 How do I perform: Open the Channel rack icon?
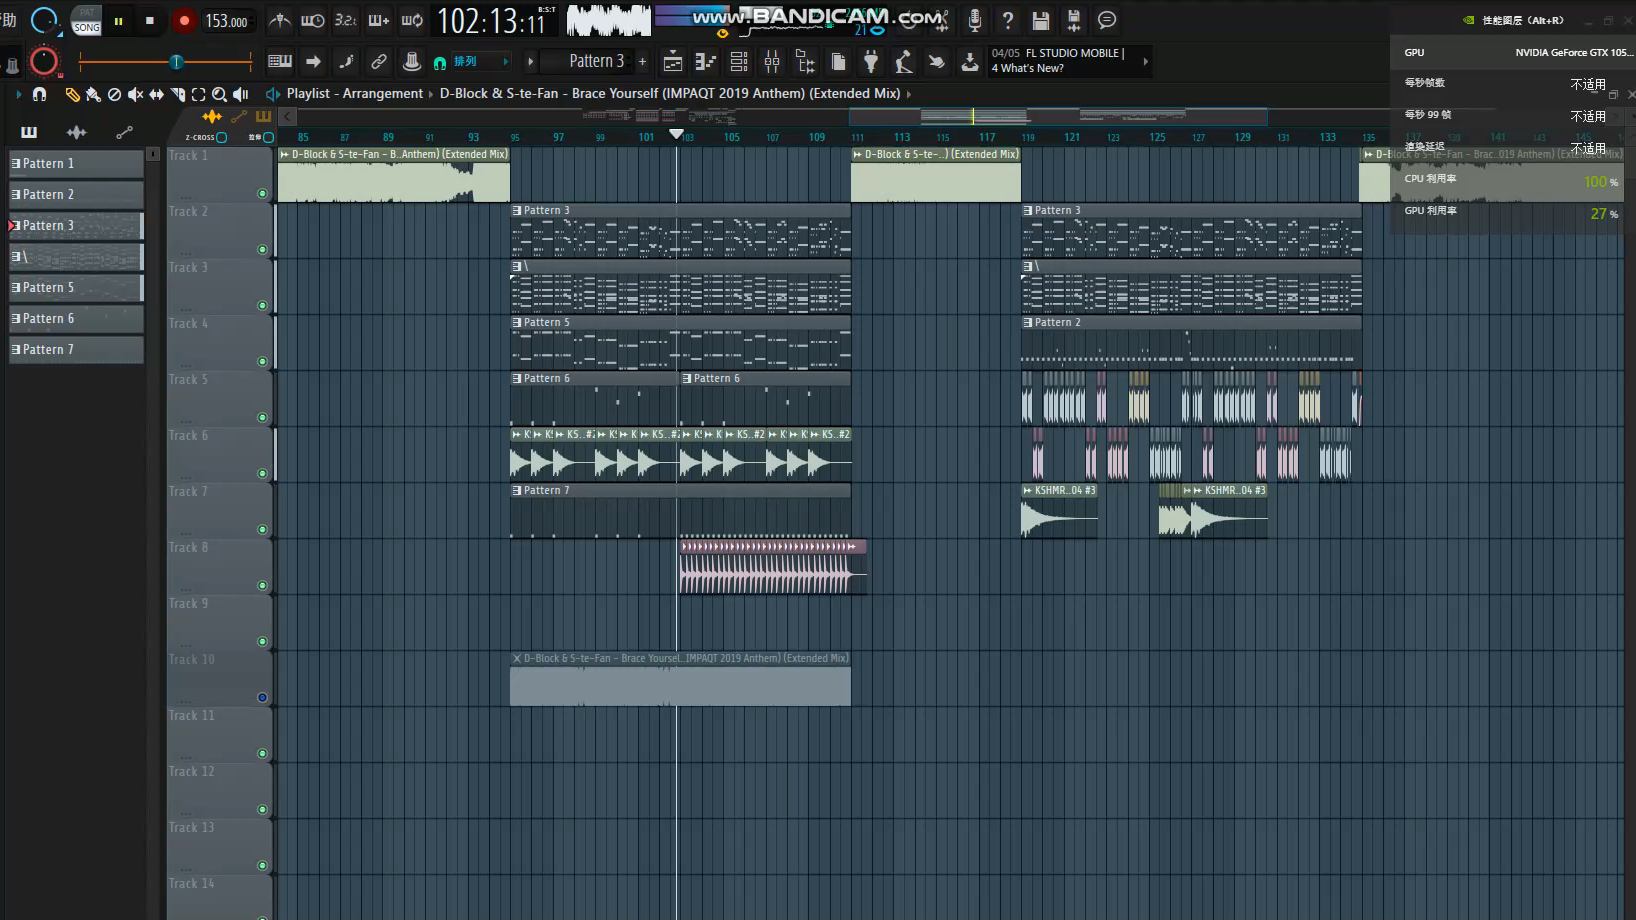pos(739,62)
